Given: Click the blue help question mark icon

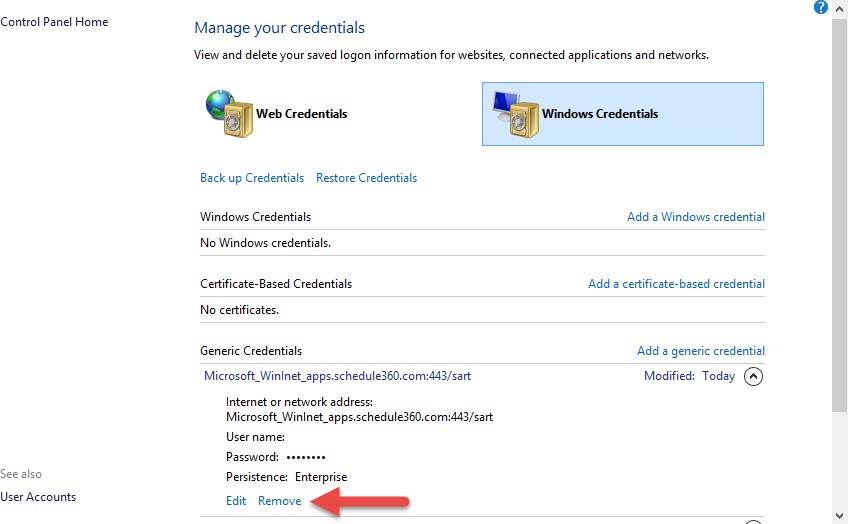Looking at the screenshot, I should click(x=820, y=7).
